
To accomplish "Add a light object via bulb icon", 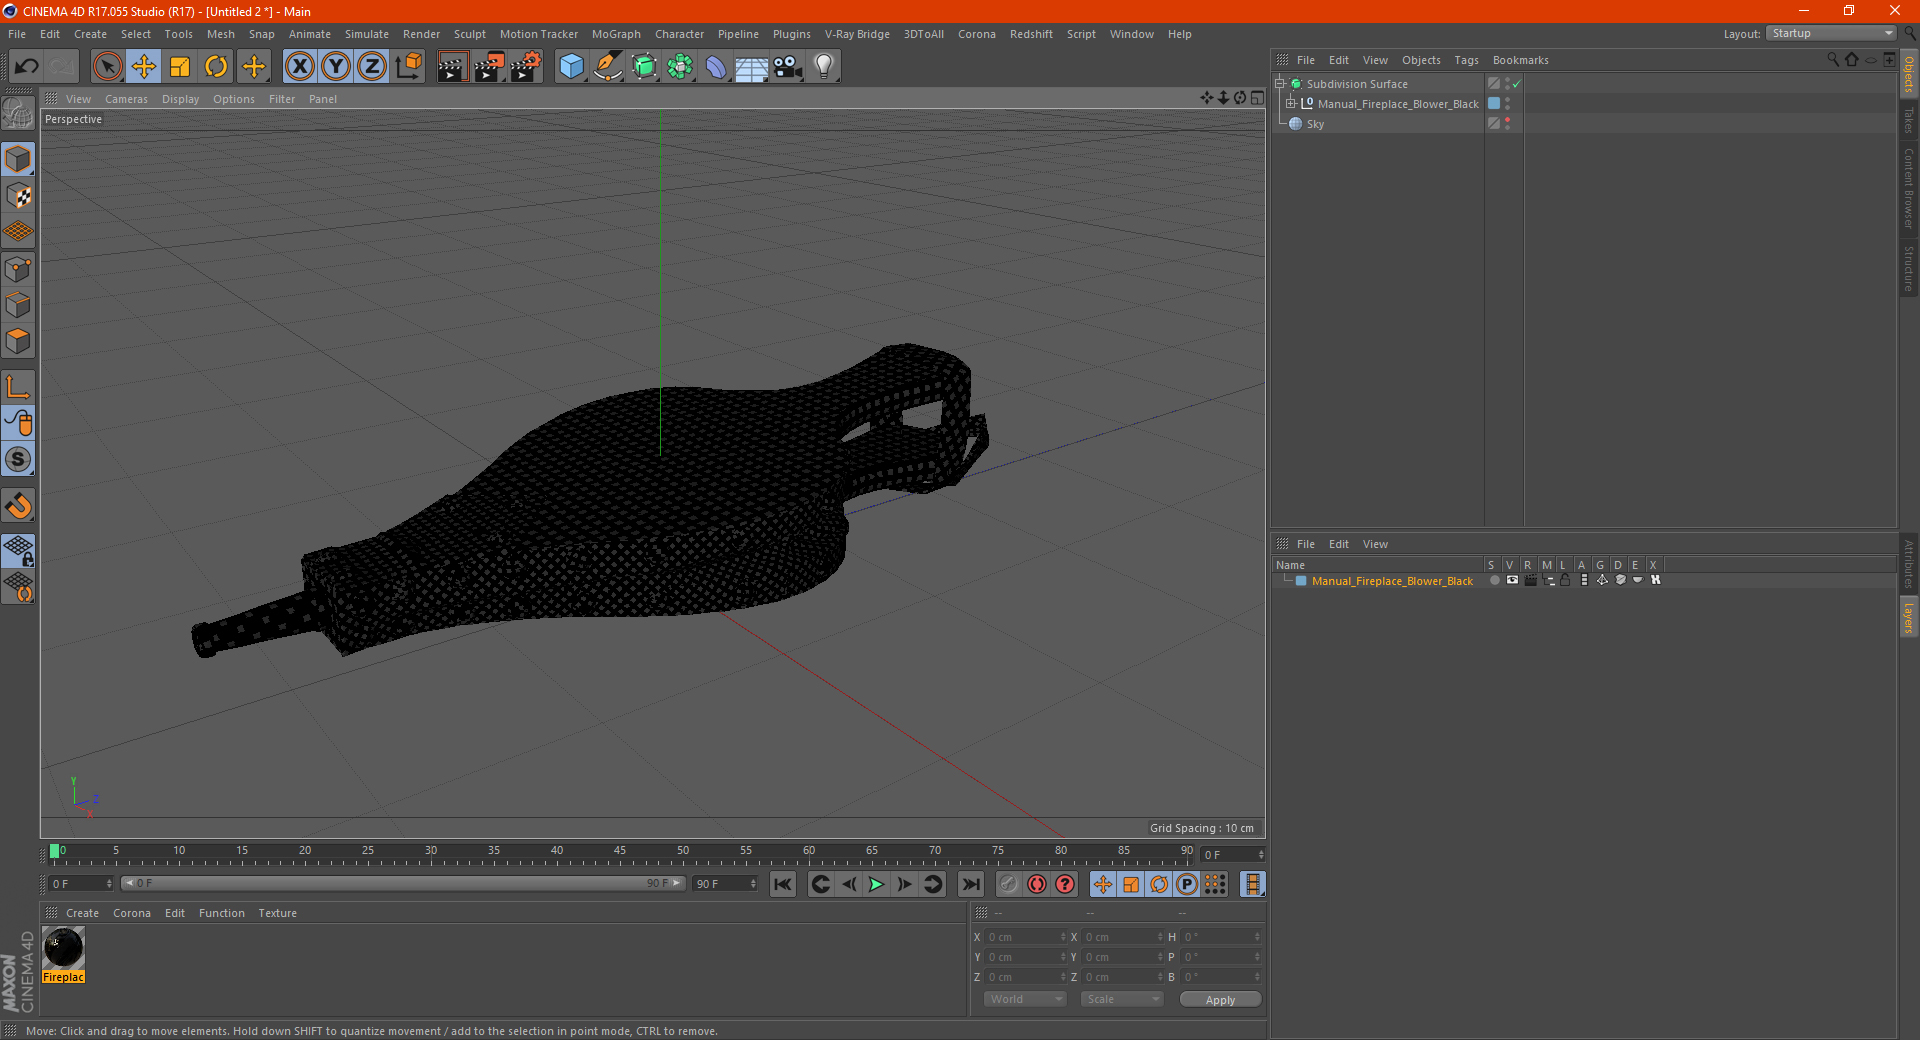I will point(823,67).
